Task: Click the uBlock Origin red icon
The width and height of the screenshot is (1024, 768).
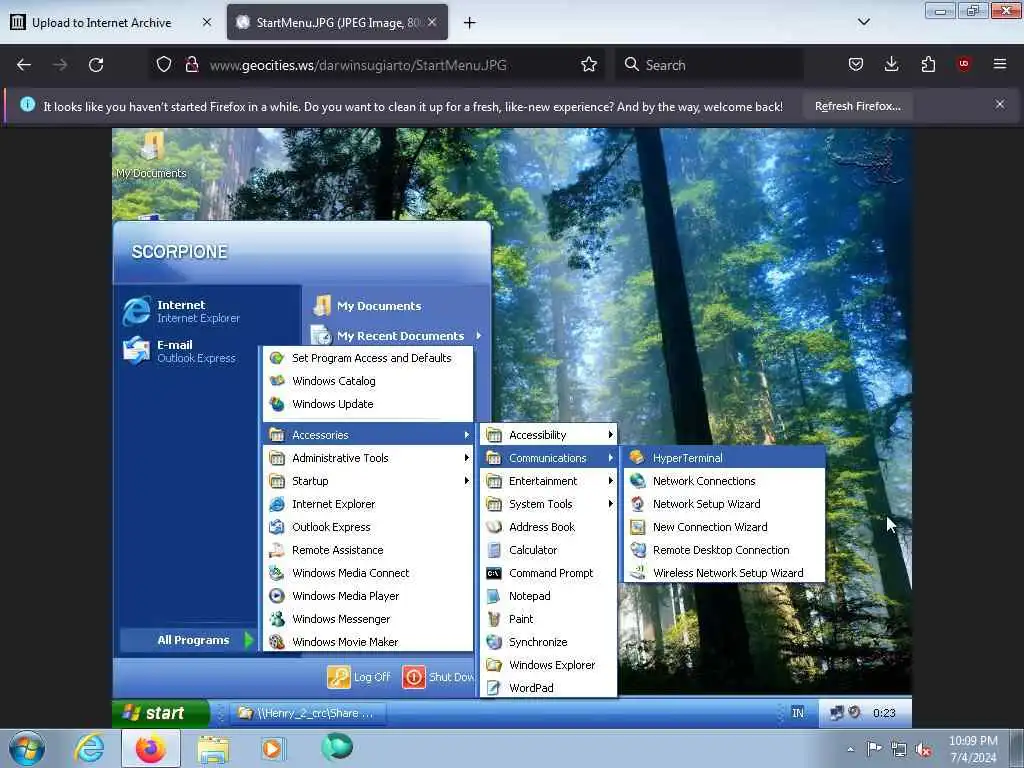Action: click(963, 64)
